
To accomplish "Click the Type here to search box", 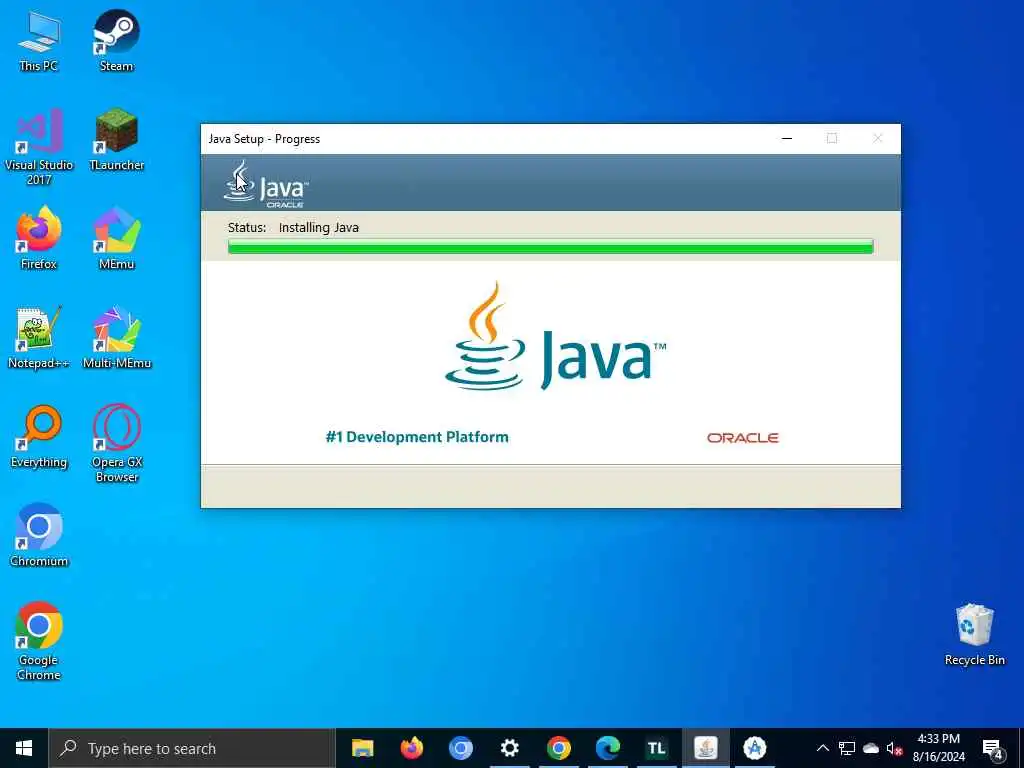I will pos(192,748).
